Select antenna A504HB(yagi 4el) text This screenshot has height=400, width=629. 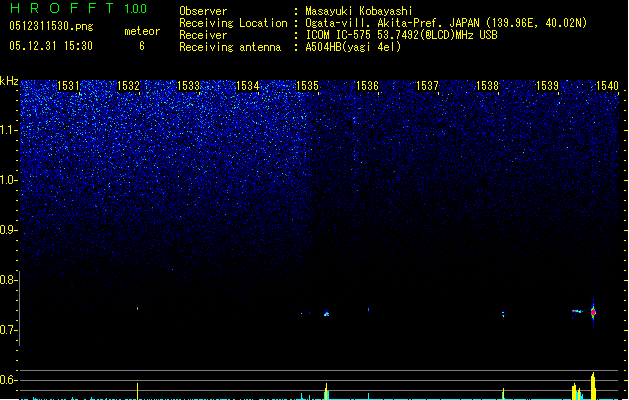pos(353,47)
